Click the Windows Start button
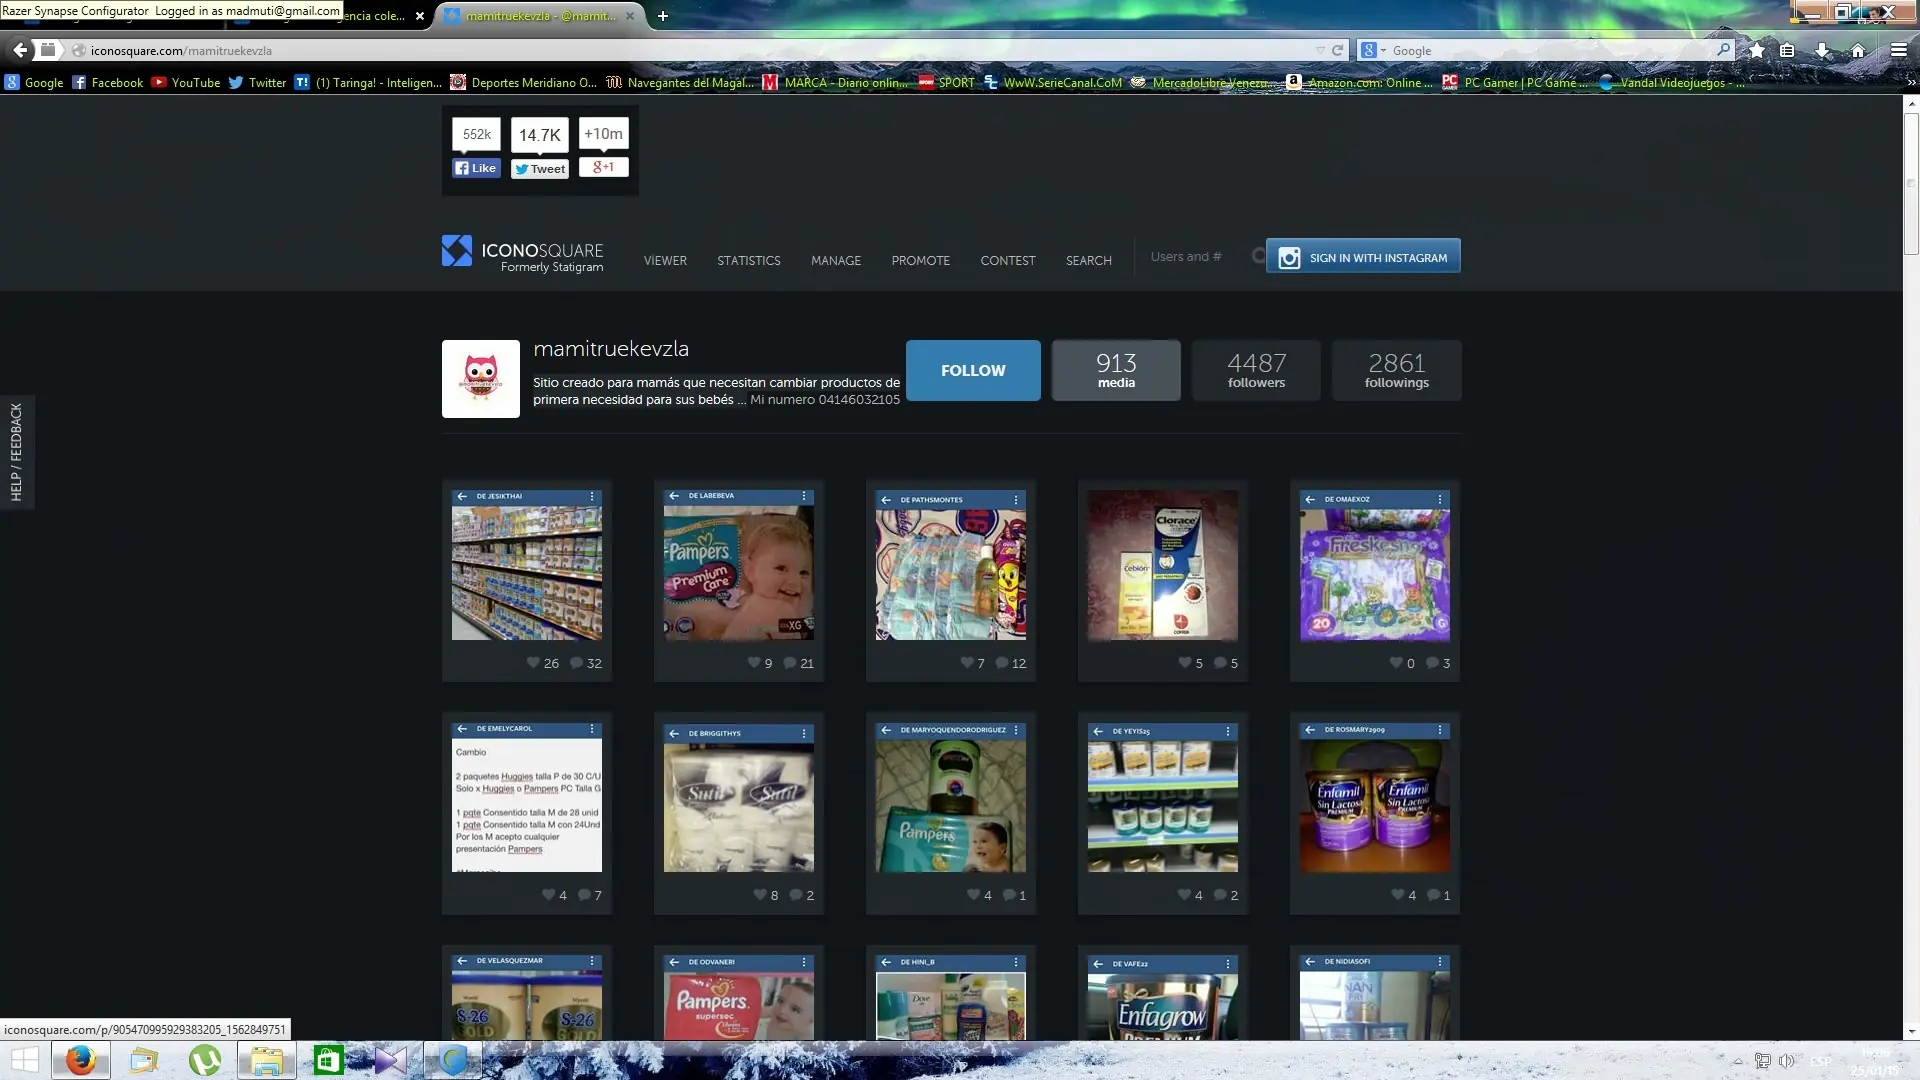This screenshot has height=1080, width=1920. coord(25,1060)
